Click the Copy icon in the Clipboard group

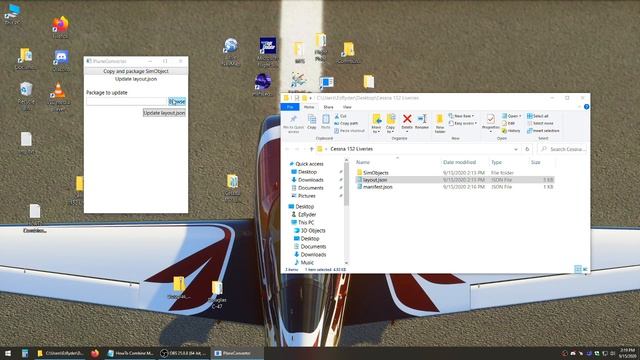tap(312, 122)
